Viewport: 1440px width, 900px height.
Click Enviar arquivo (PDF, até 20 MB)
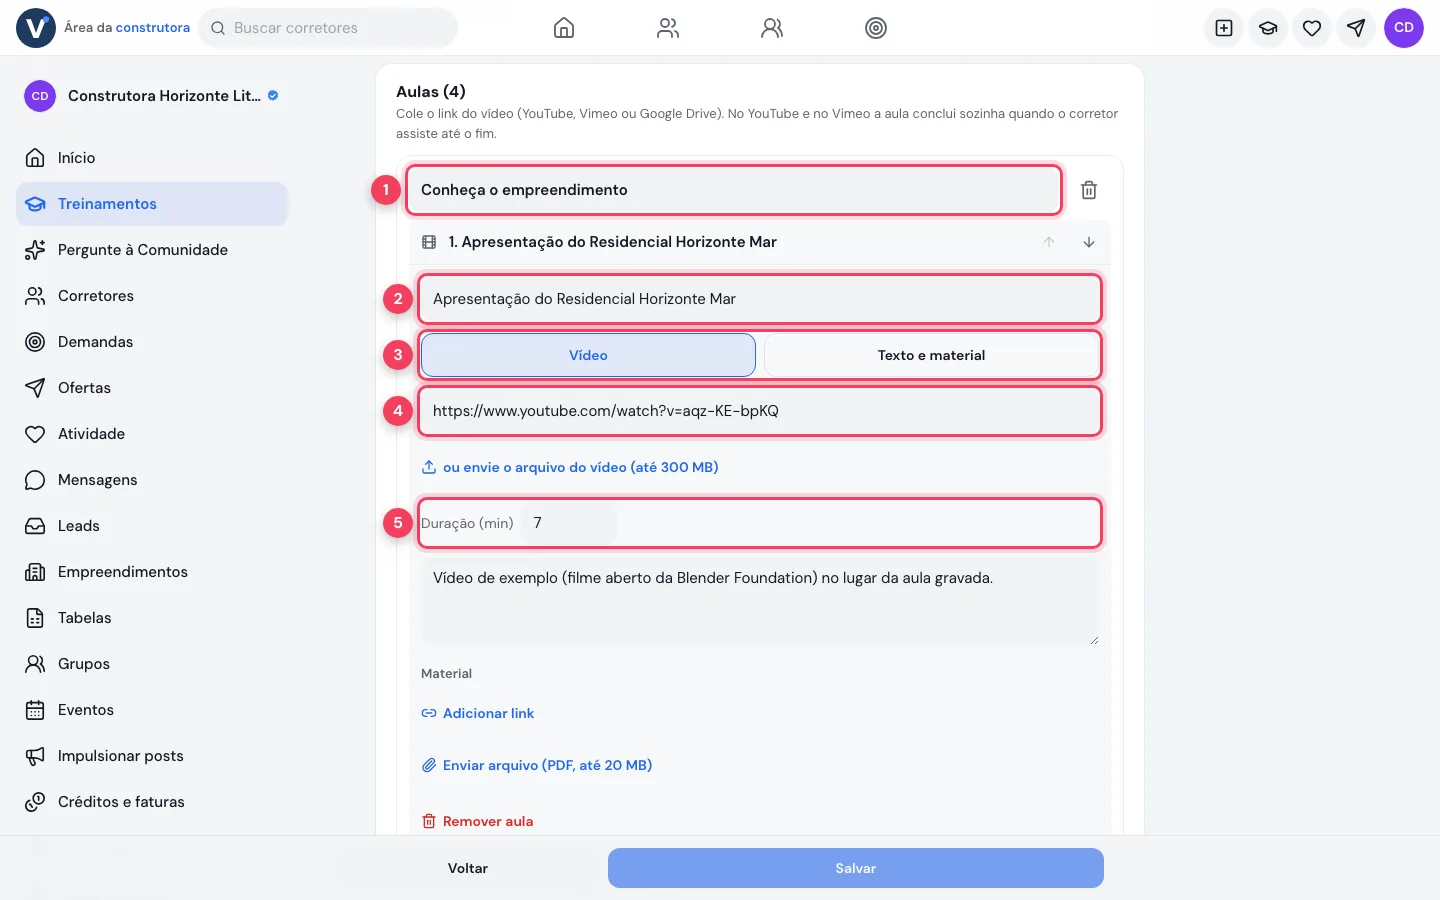[x=537, y=765]
